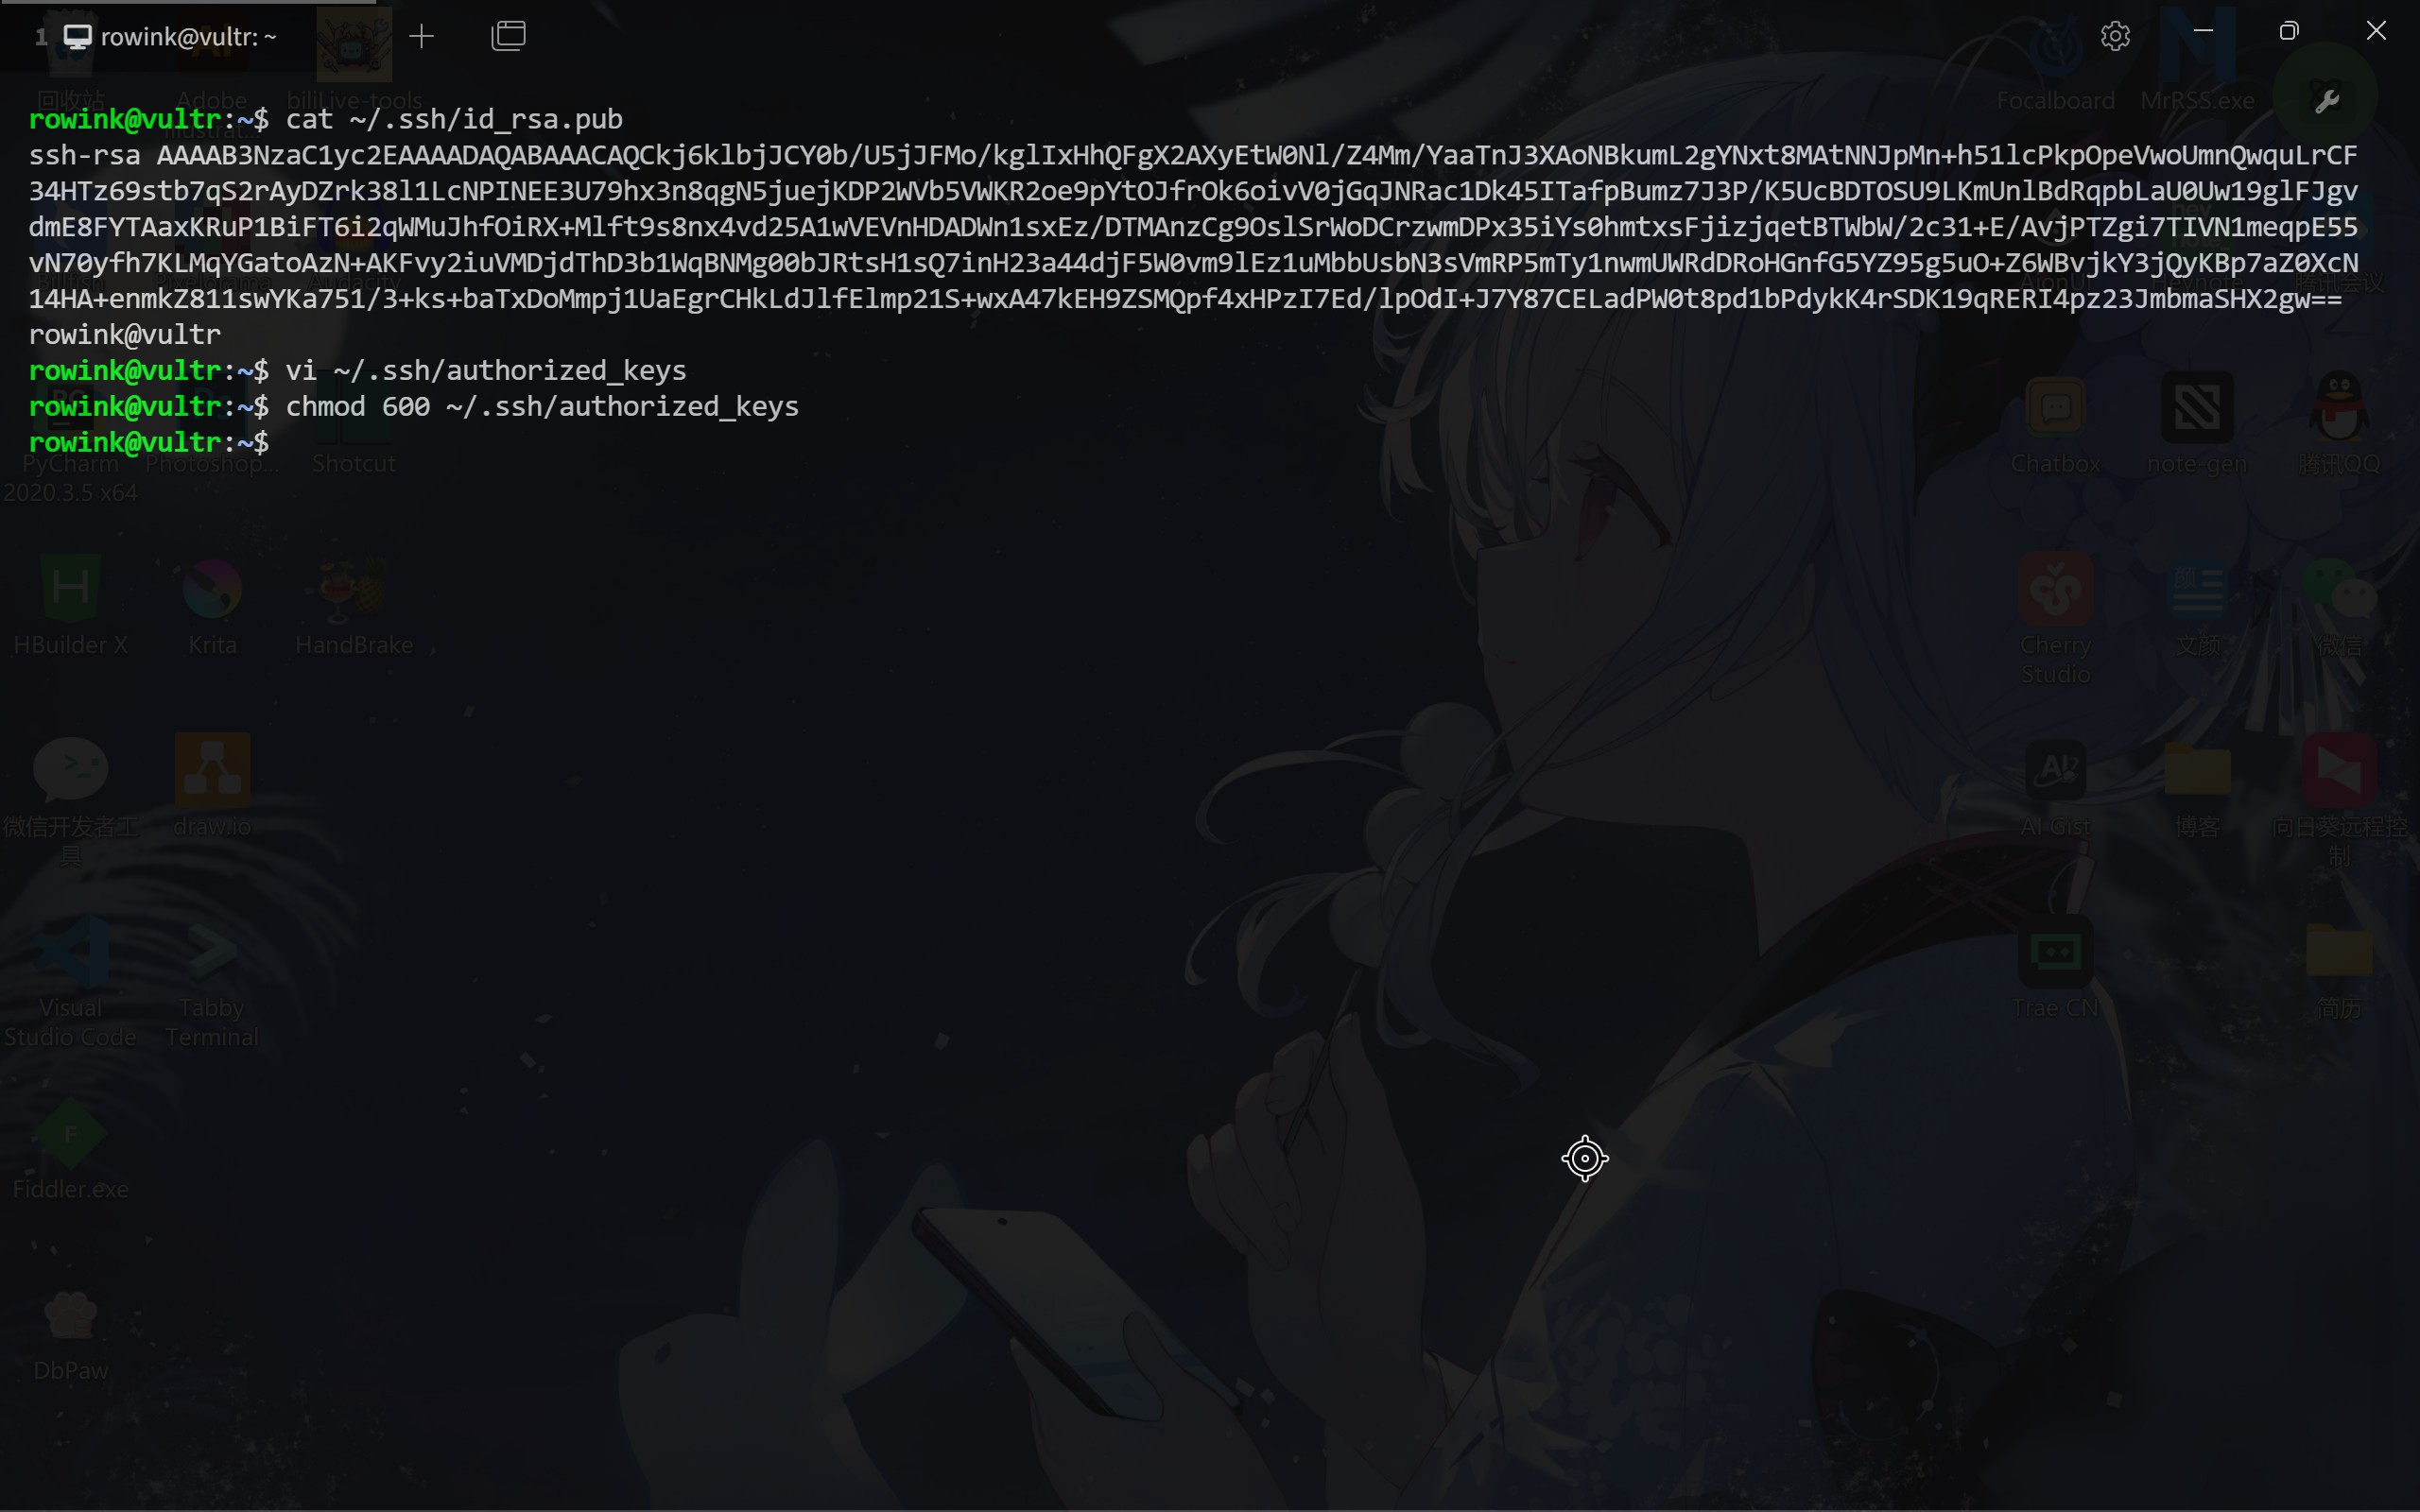
Task: Open Tabby settings via gear icon
Action: 2115,36
